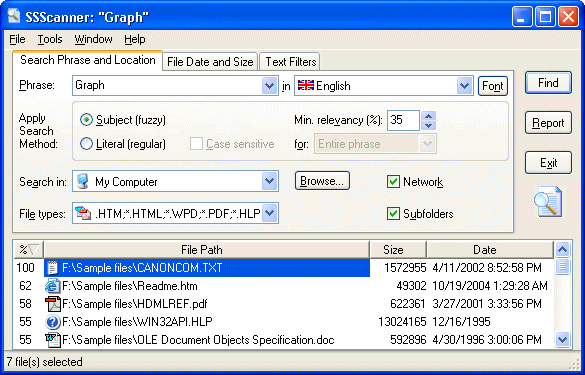The height and width of the screenshot is (375, 585).
Task: Click the UK flag icon beside English
Action: [x=306, y=85]
